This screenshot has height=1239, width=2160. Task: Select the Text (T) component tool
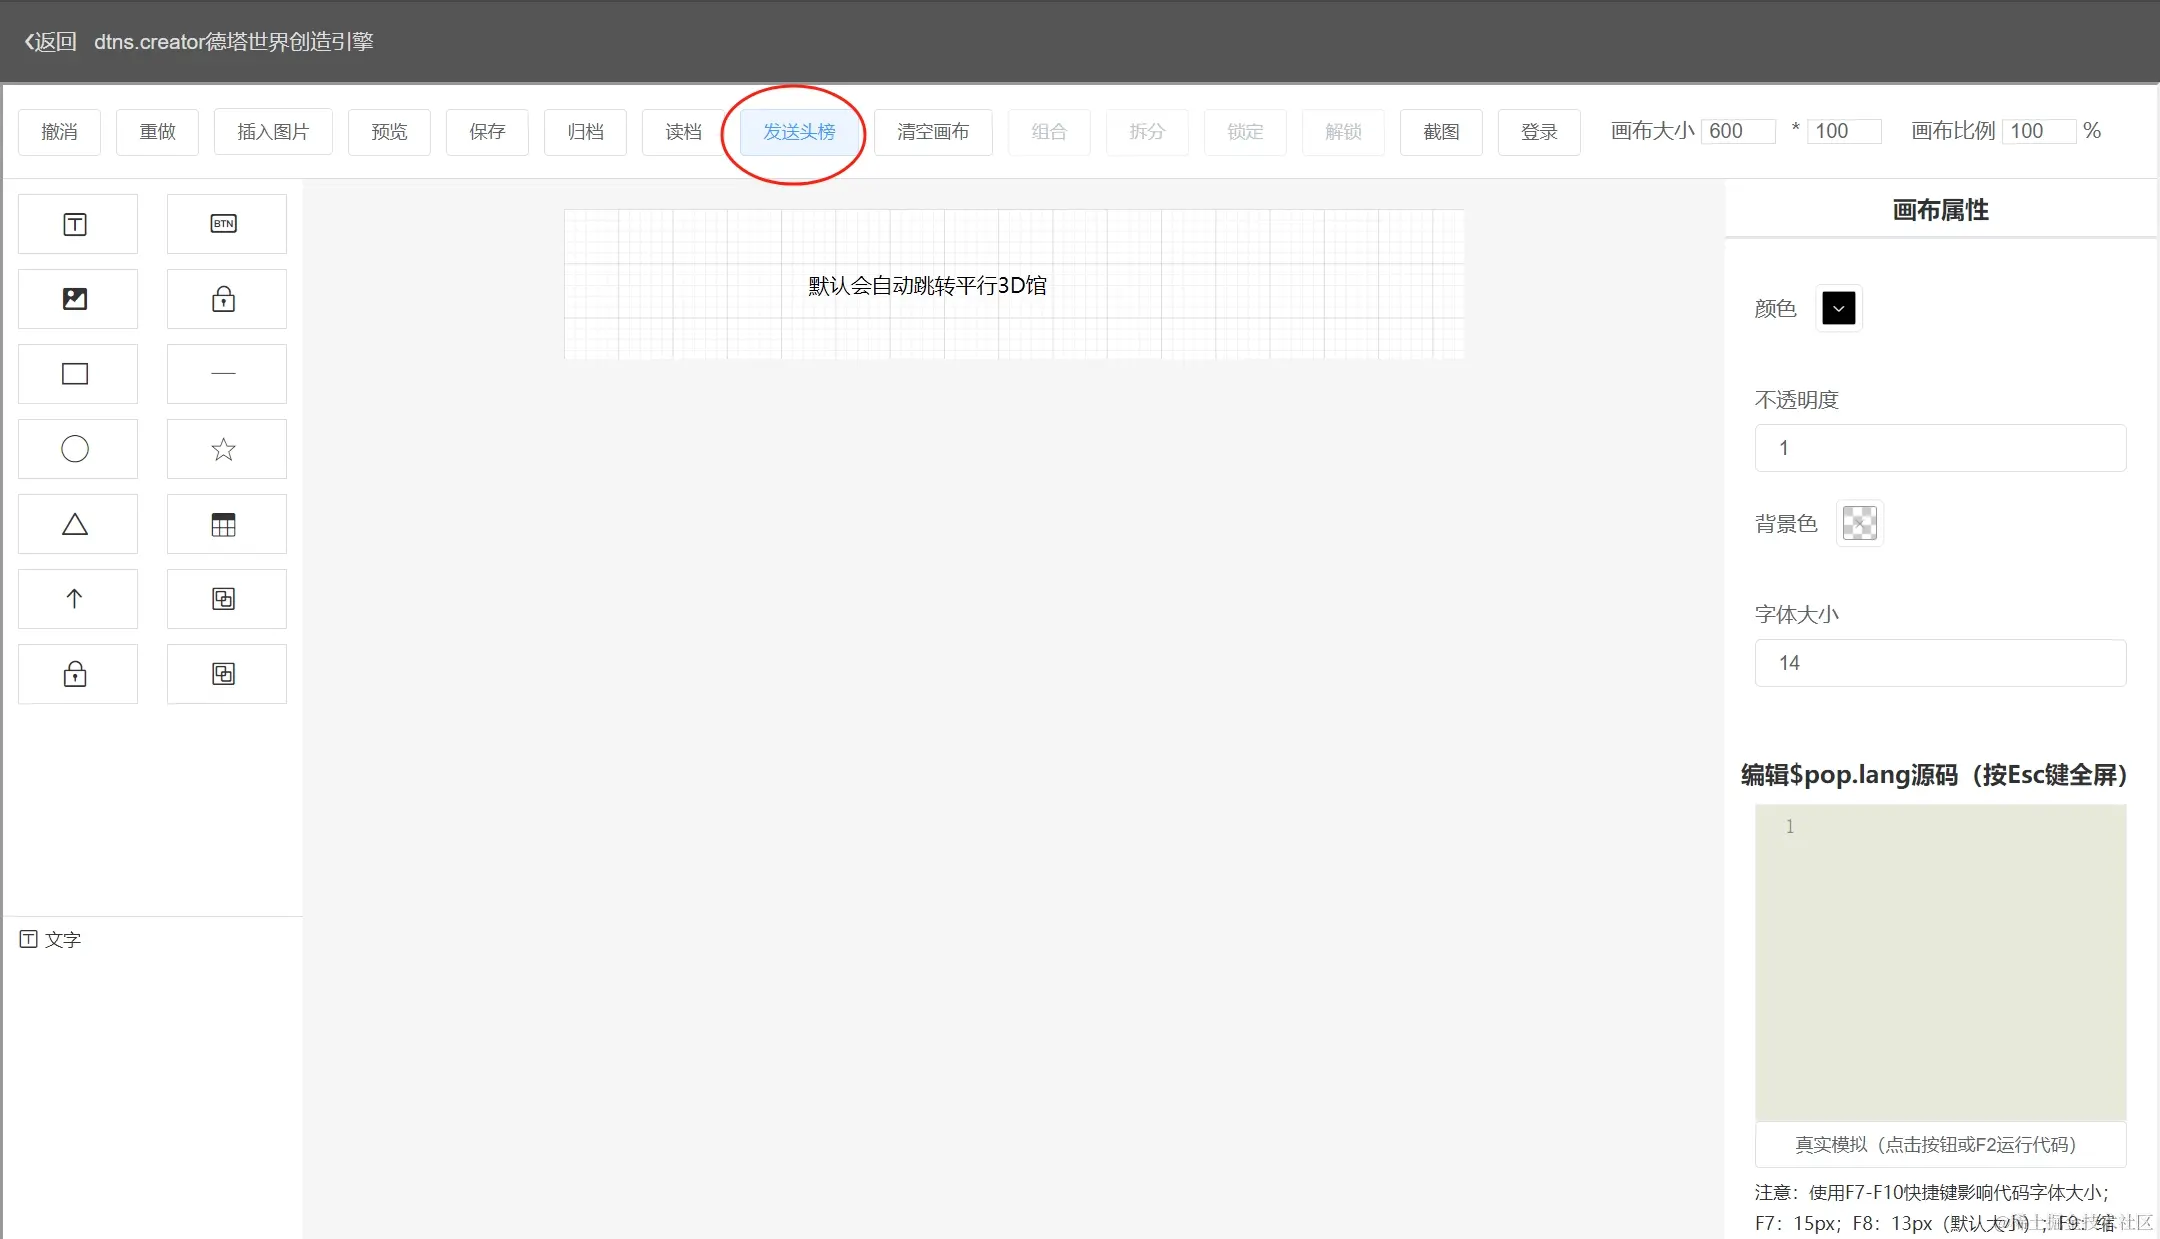click(x=76, y=224)
